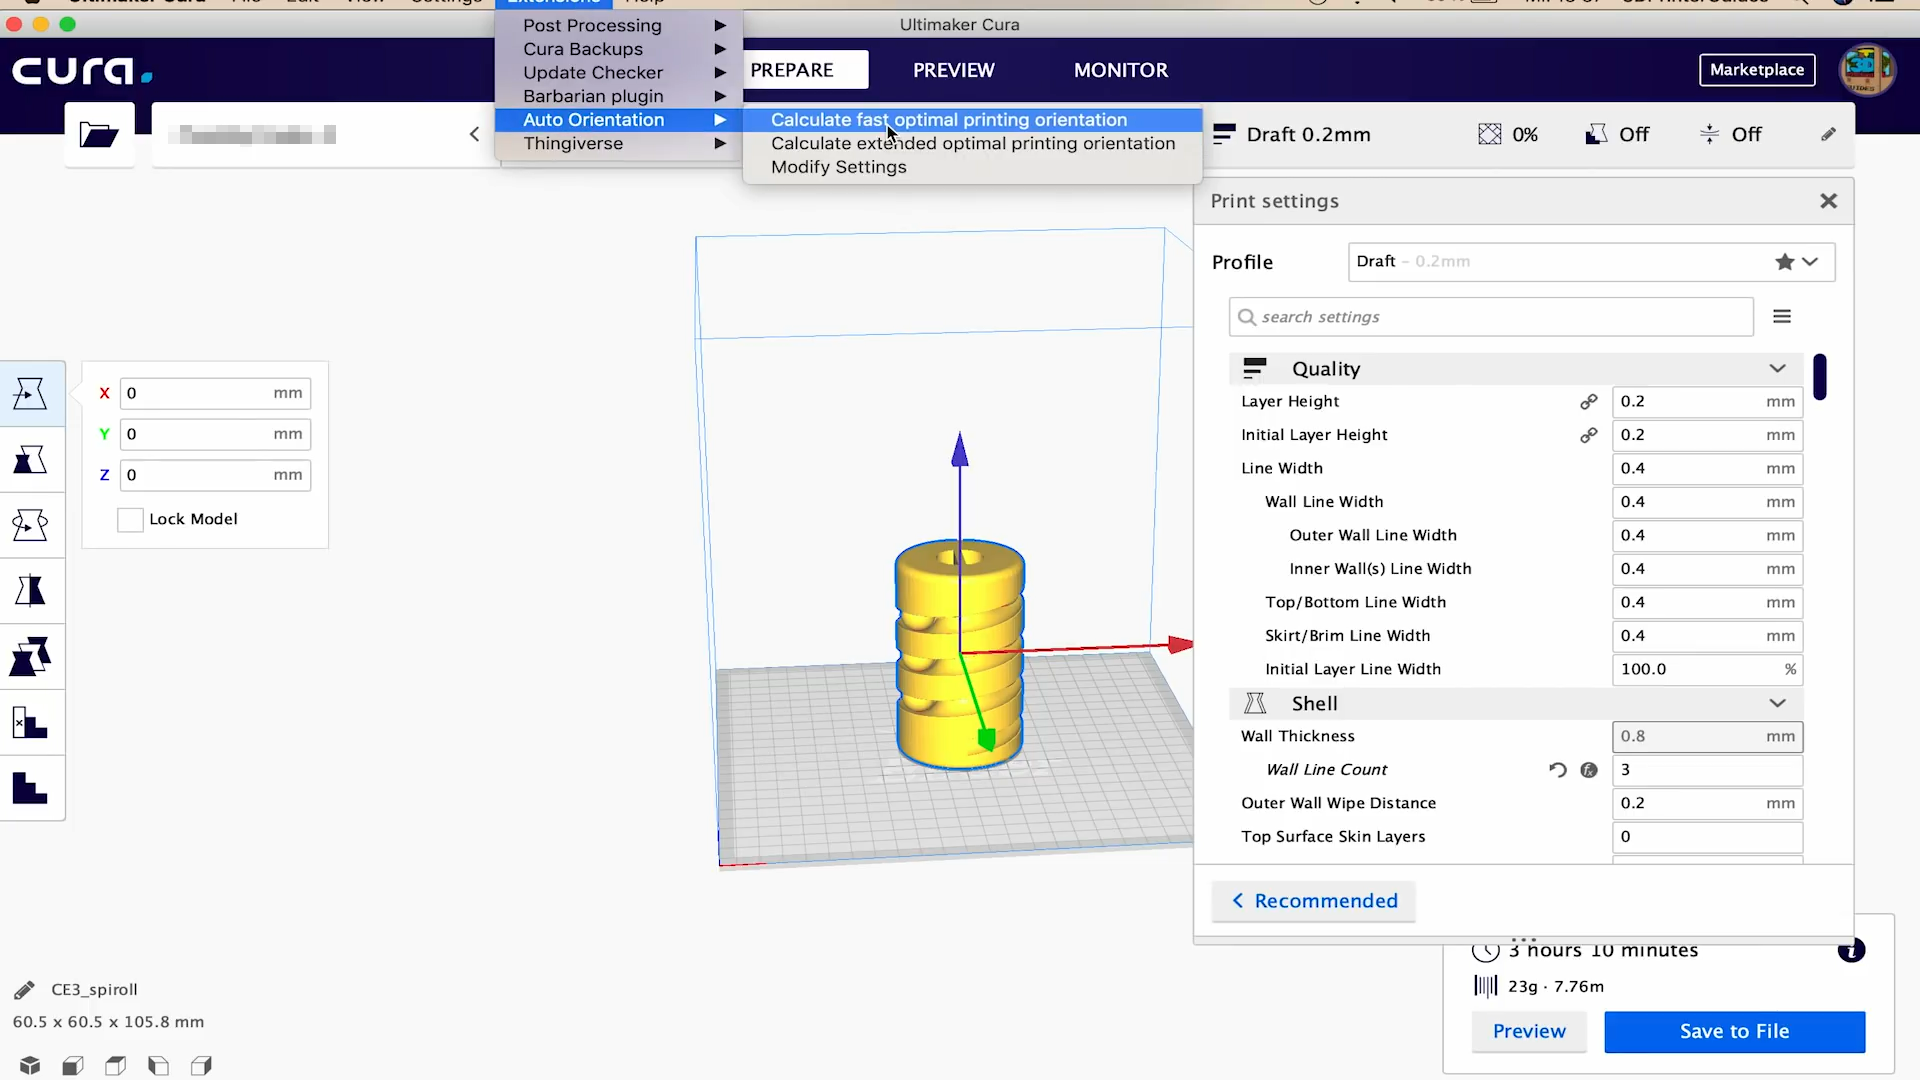Expand the Barbarian plugin submenu
Screen dimensions: 1920x1080
click(620, 96)
